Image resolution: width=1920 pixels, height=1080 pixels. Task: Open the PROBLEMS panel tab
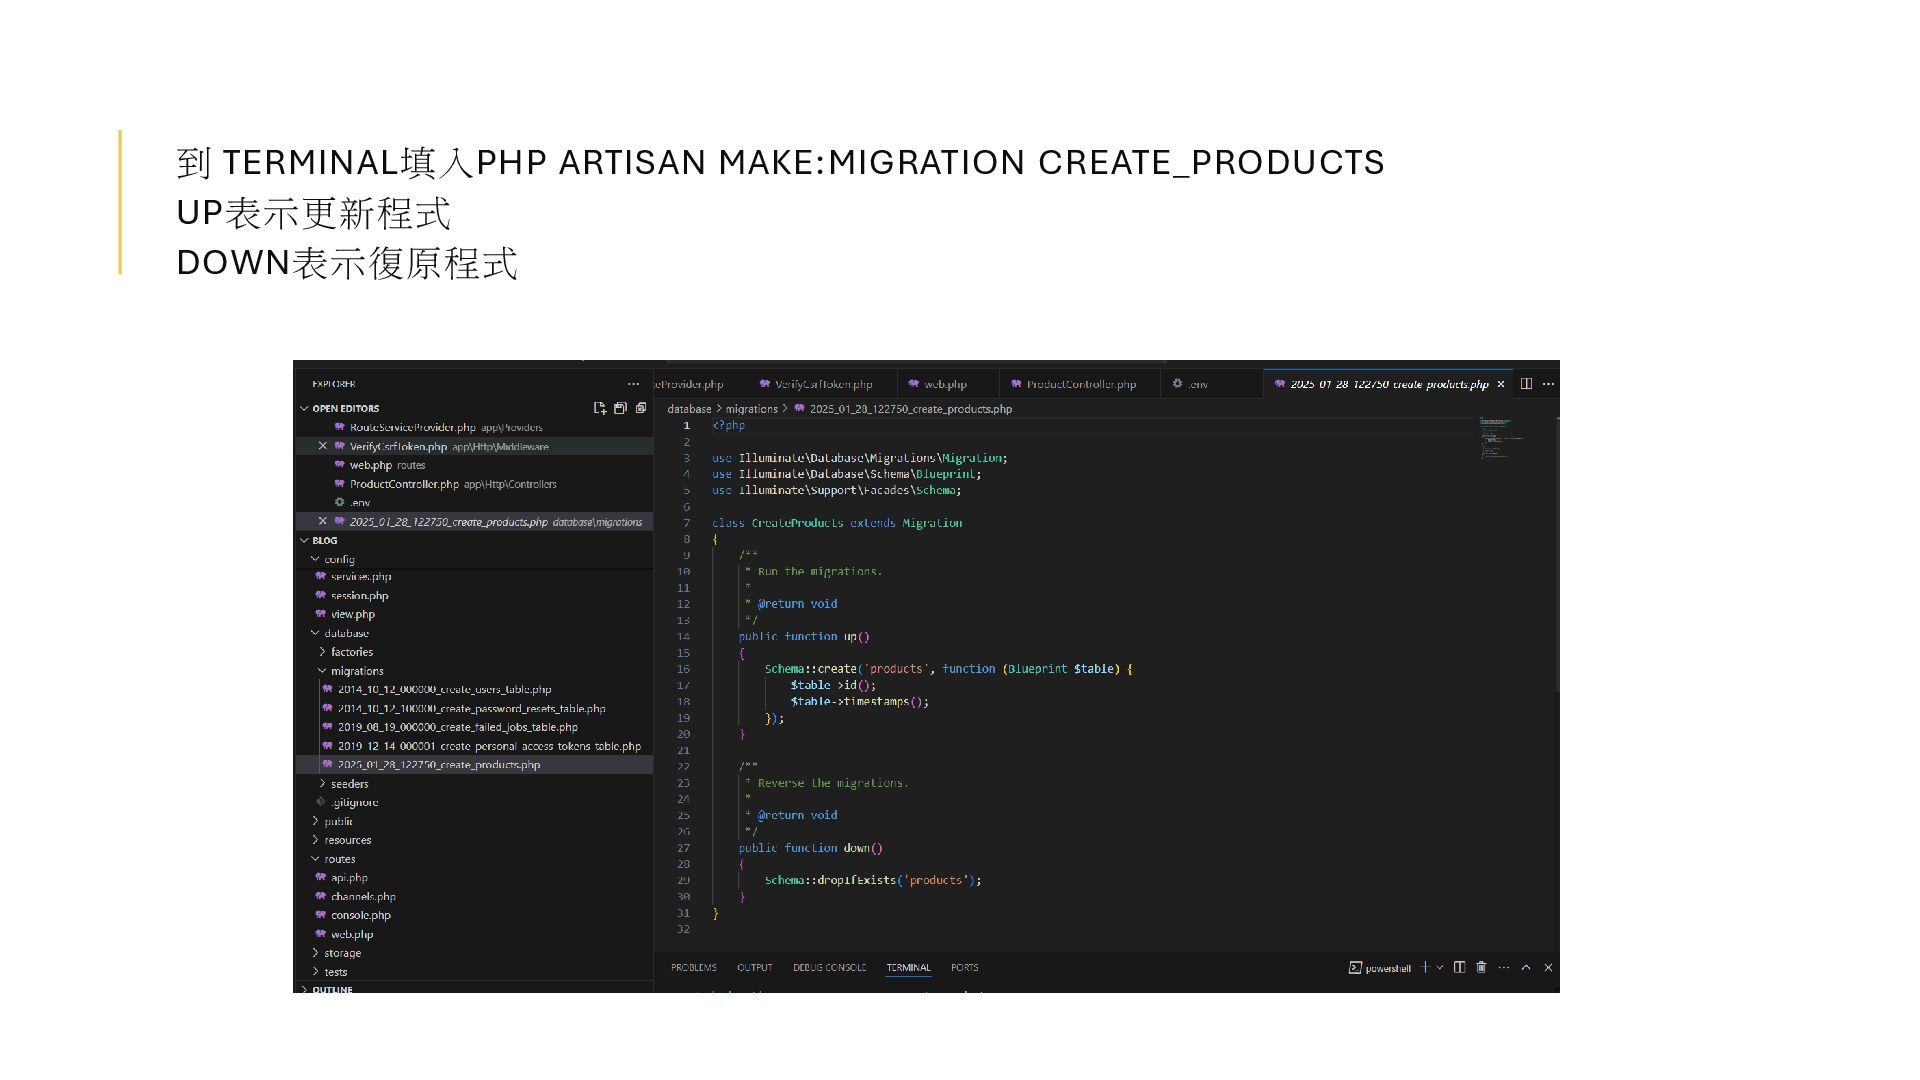694,967
